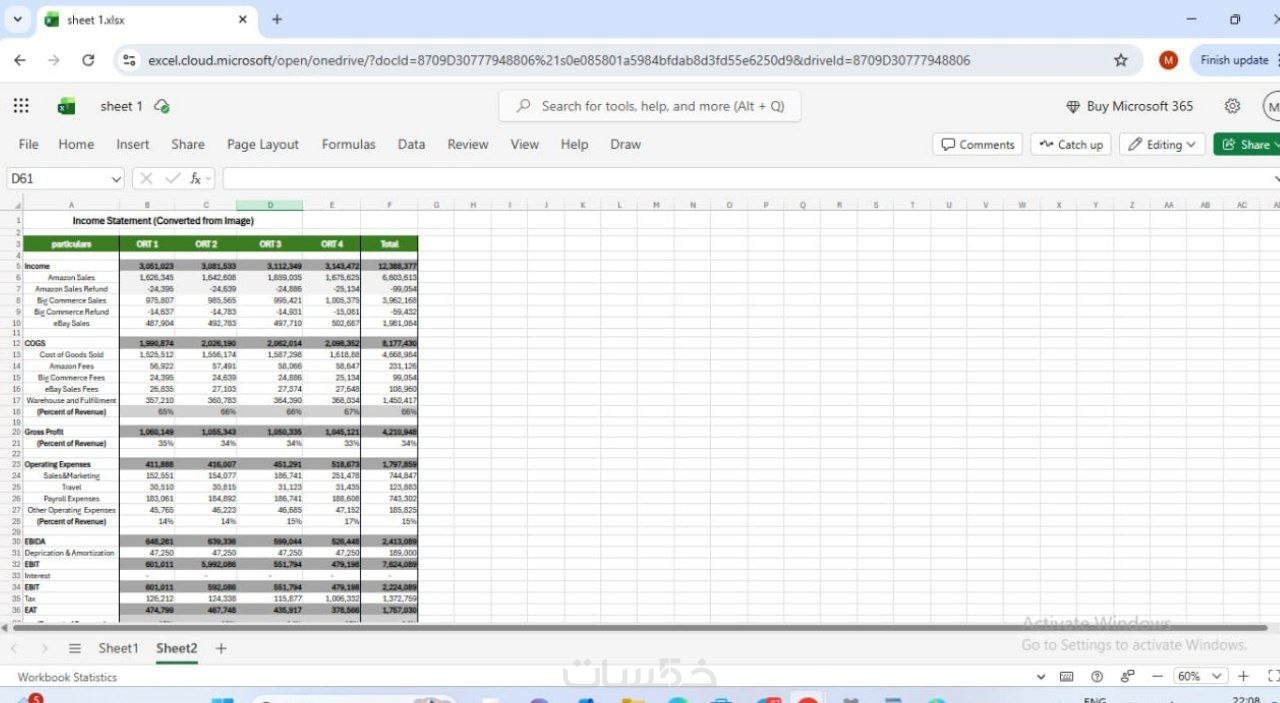Viewport: 1280px width, 703px height.
Task: Open the Chrome profile M avatar
Action: [x=1168, y=60]
